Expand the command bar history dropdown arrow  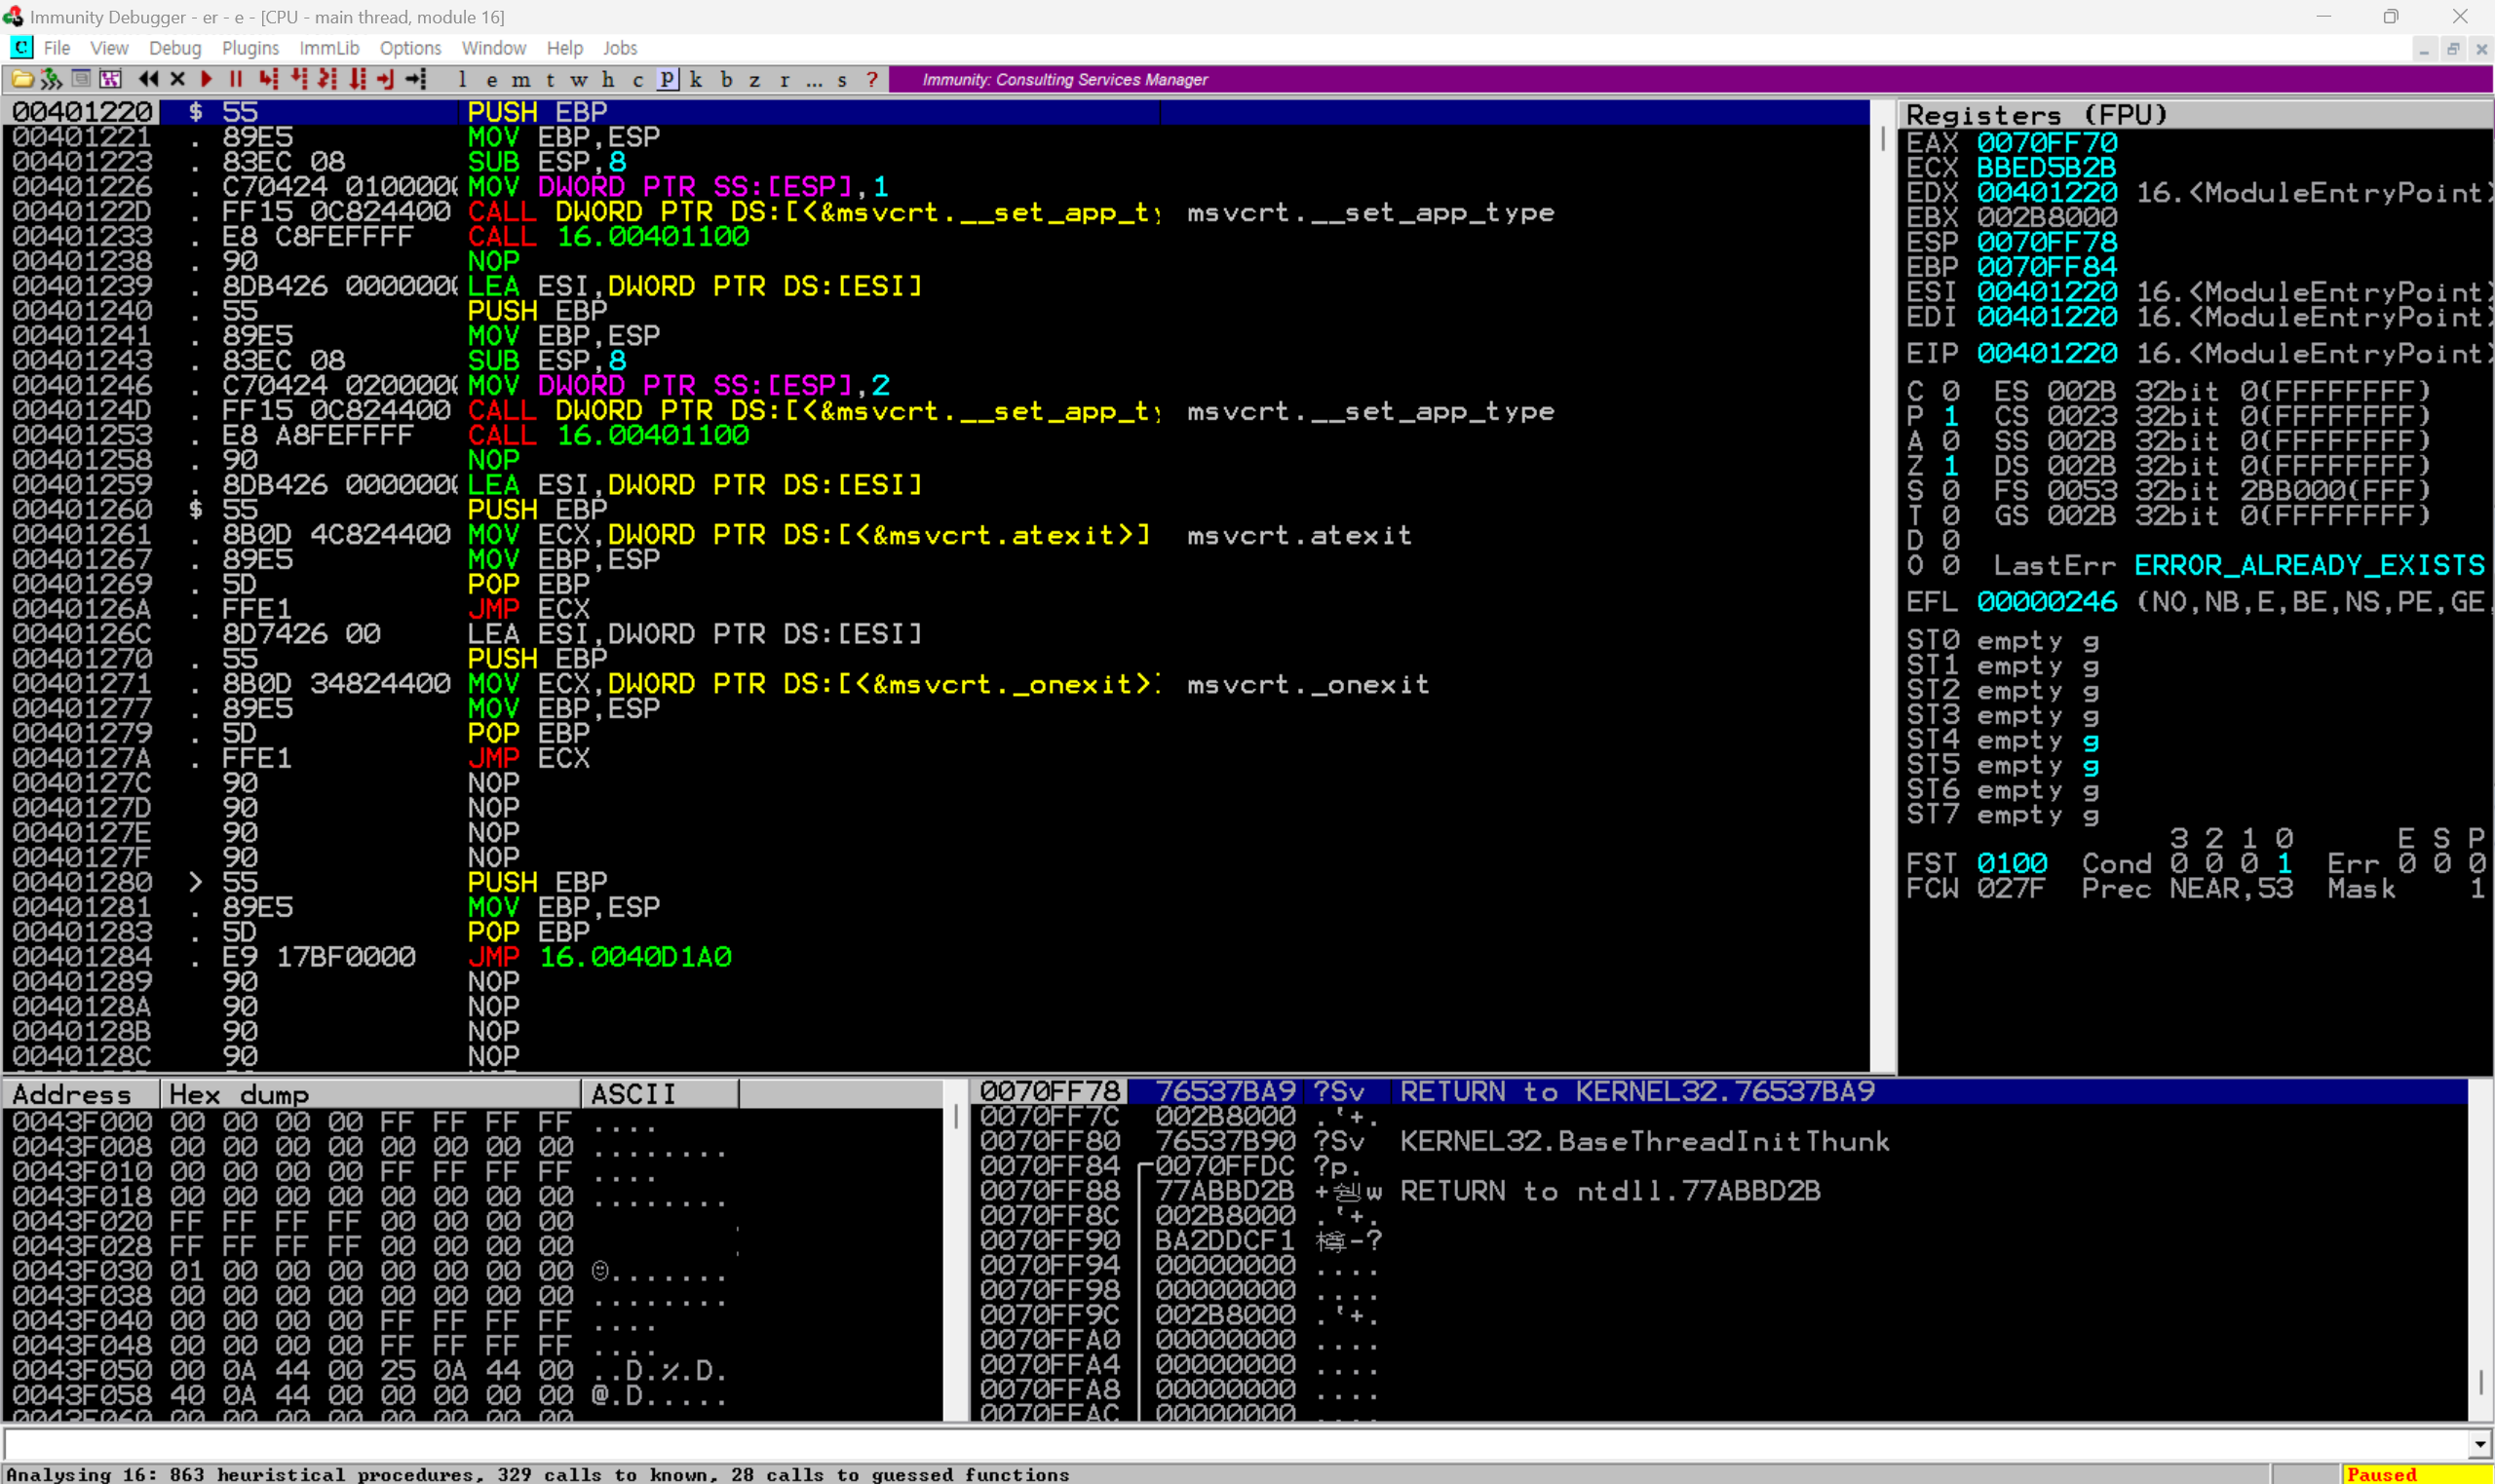pyautogui.click(x=2479, y=1444)
